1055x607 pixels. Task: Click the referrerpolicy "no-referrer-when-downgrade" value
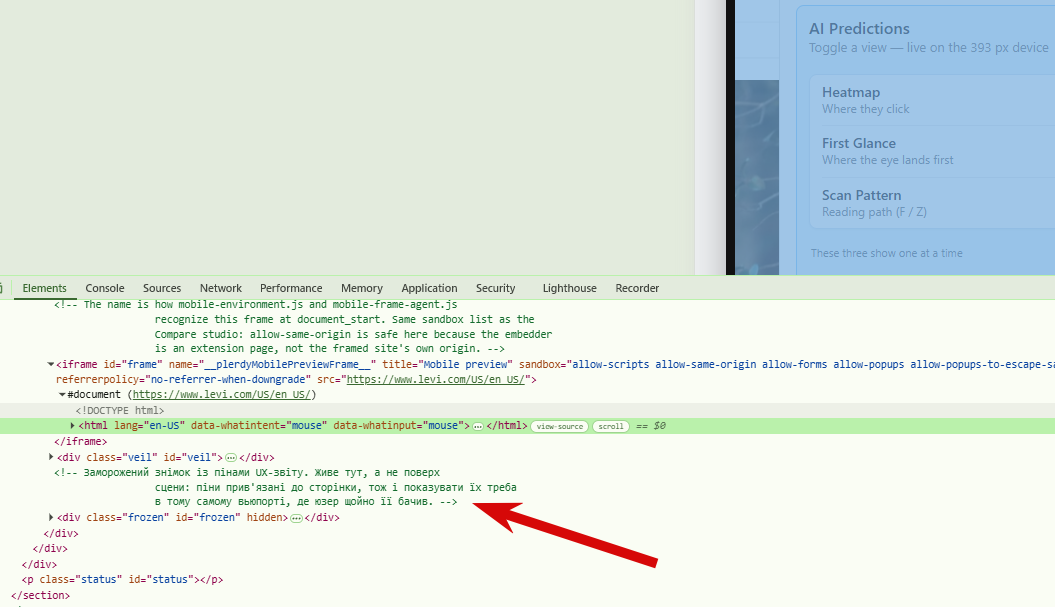pos(228,380)
